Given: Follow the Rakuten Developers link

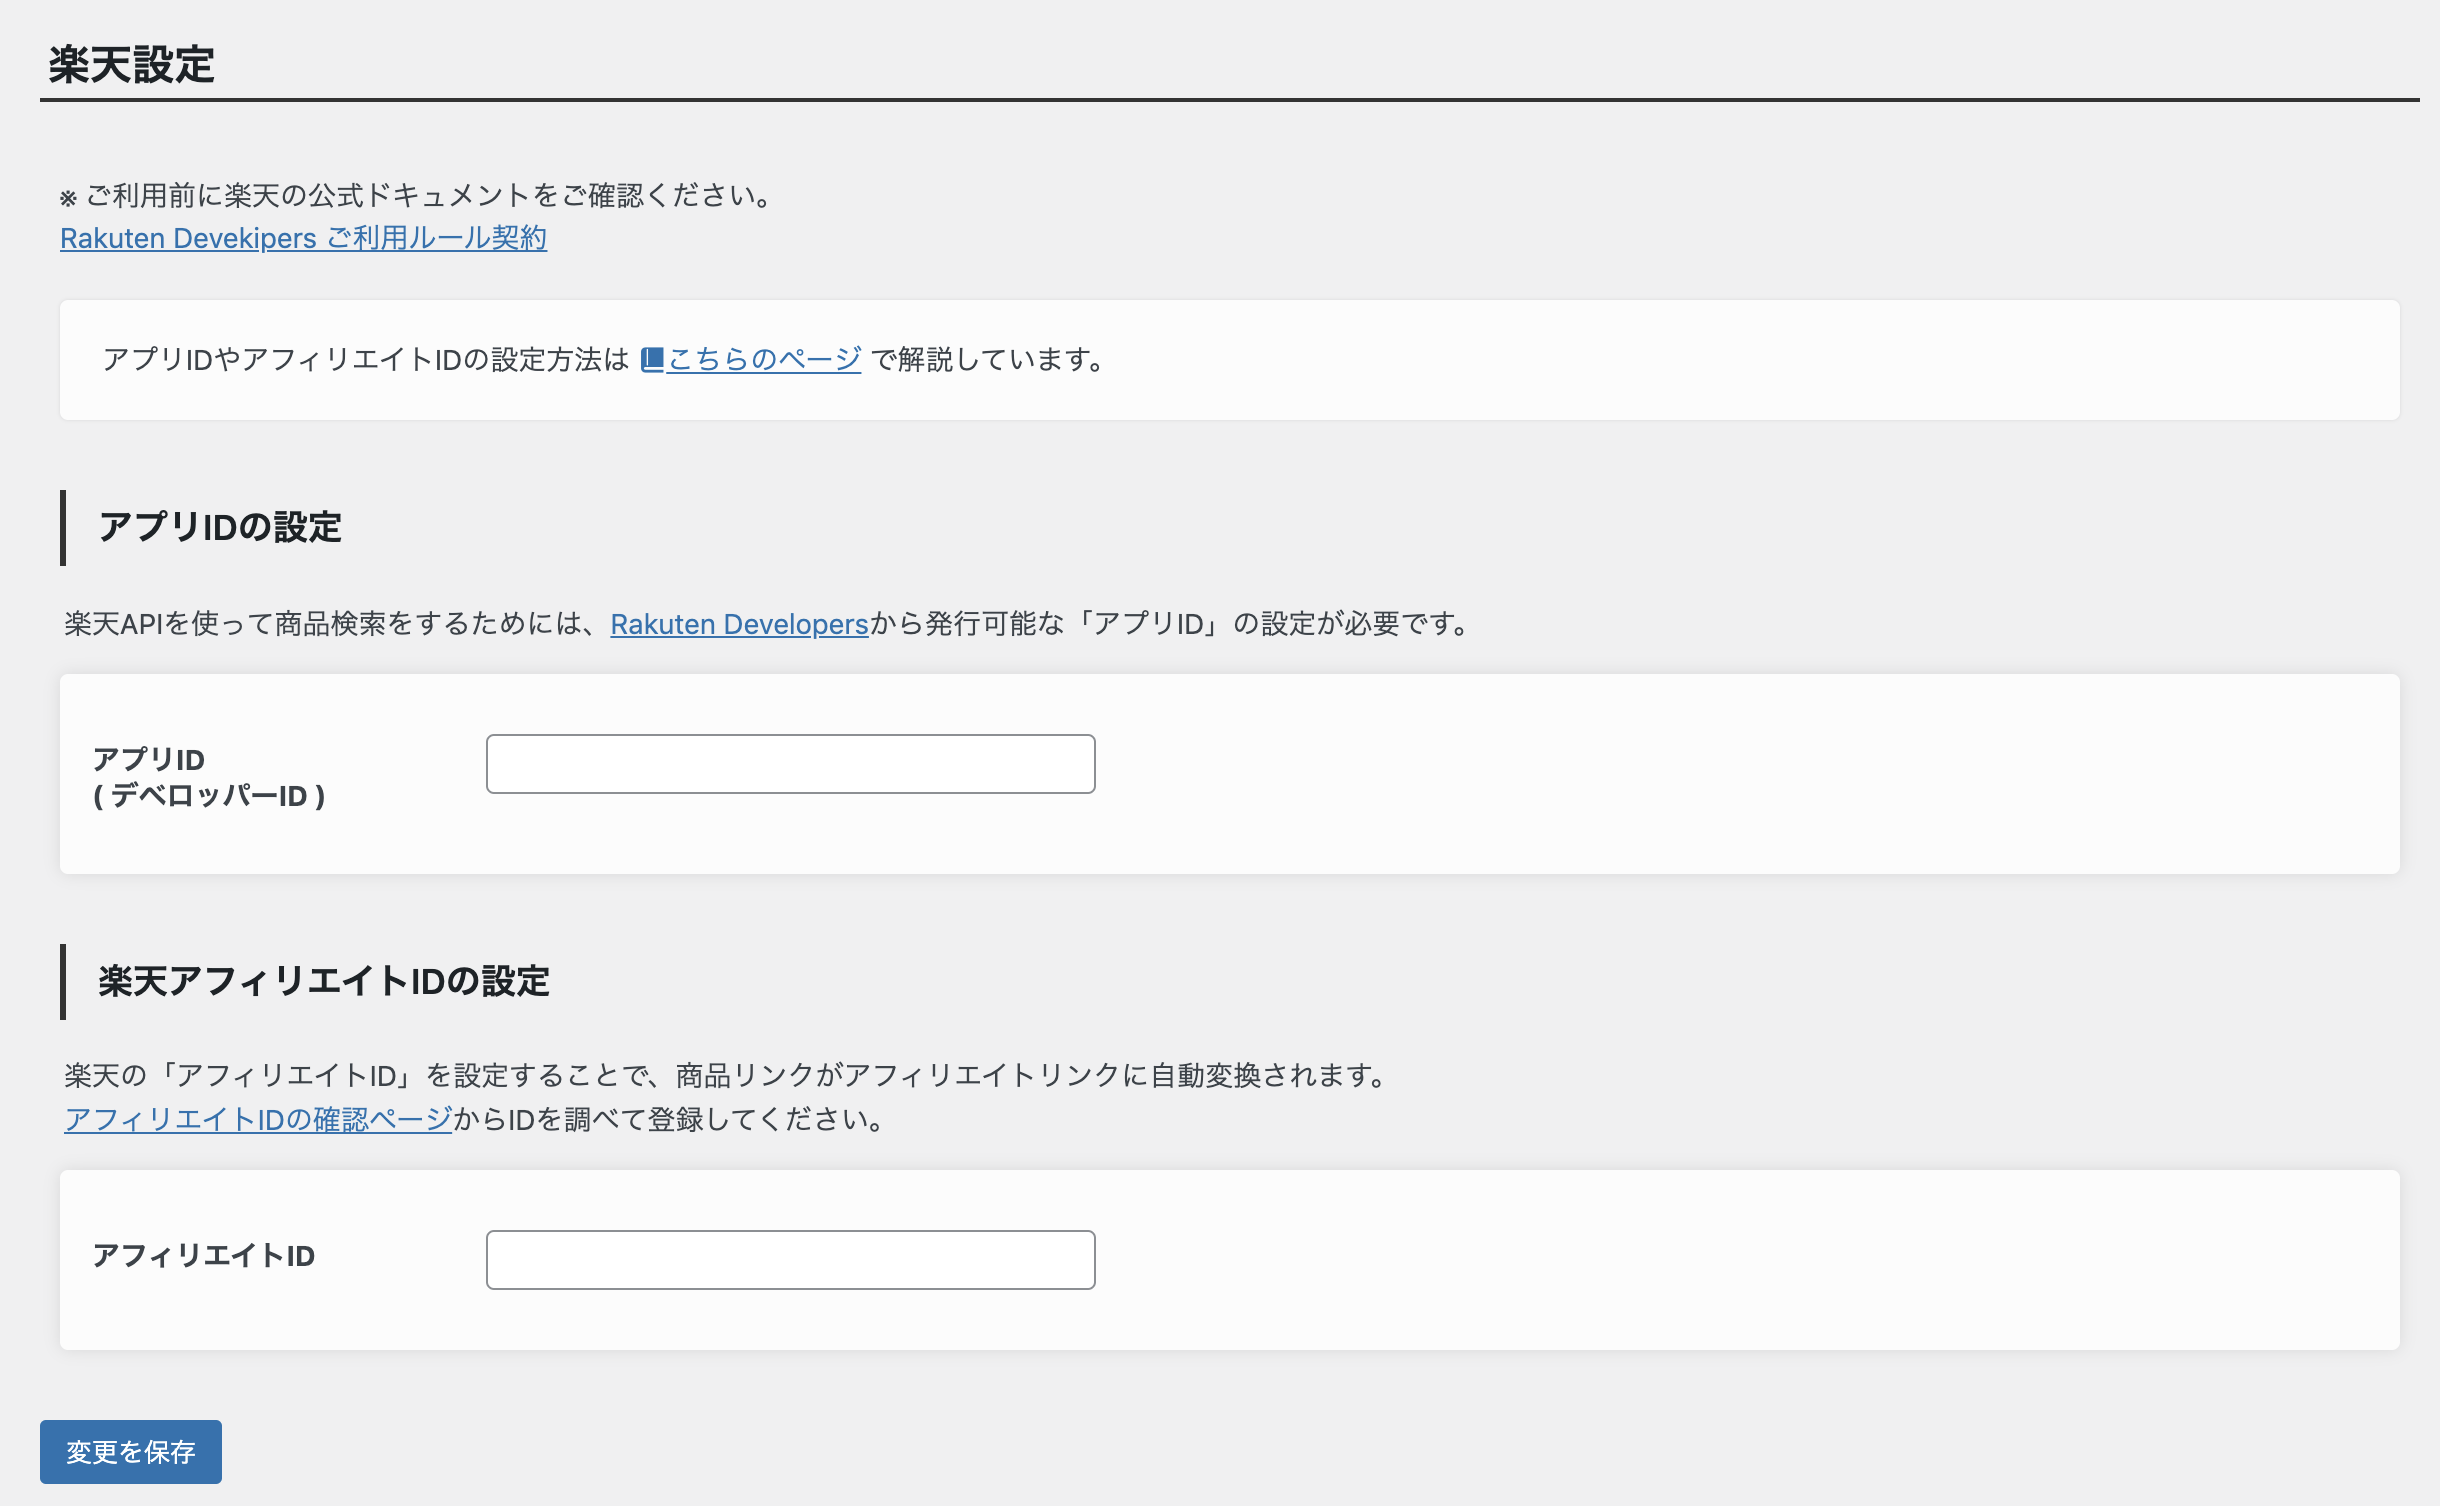Looking at the screenshot, I should (739, 624).
